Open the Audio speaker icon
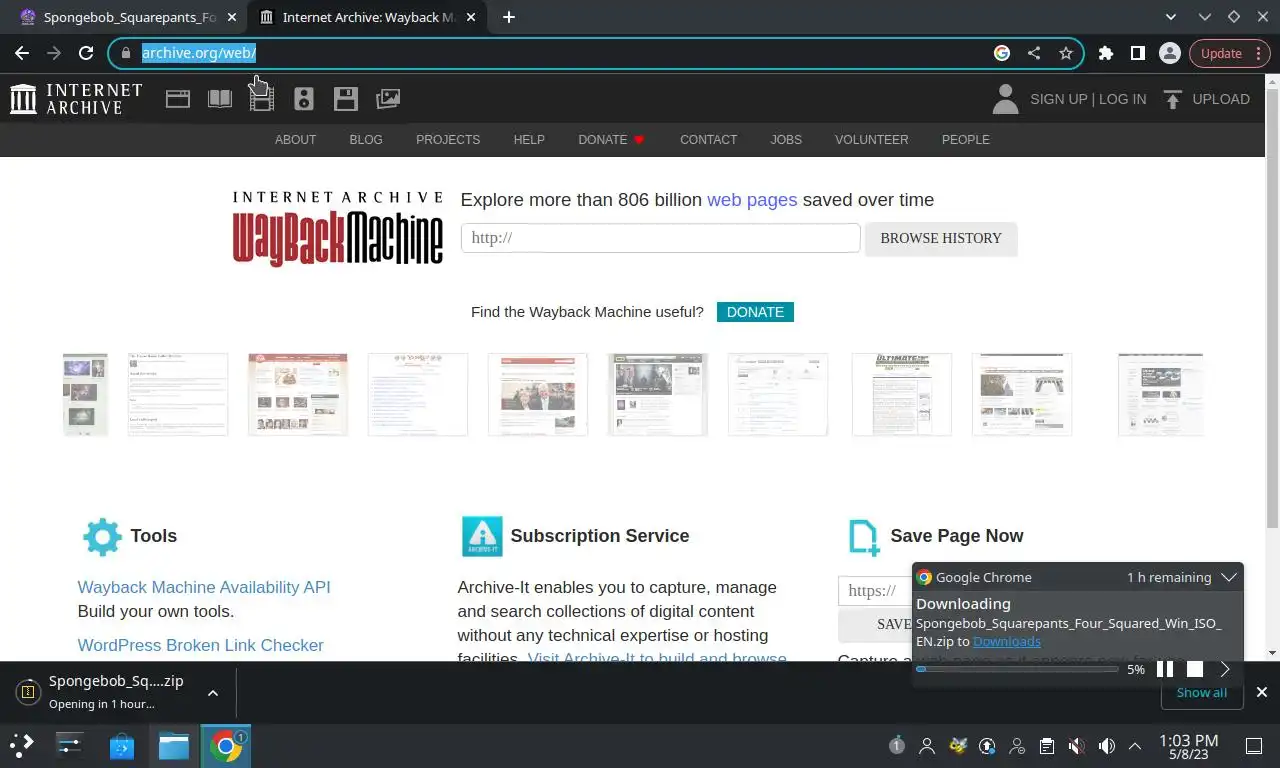Screen dimensions: 1280x768 (304, 98)
